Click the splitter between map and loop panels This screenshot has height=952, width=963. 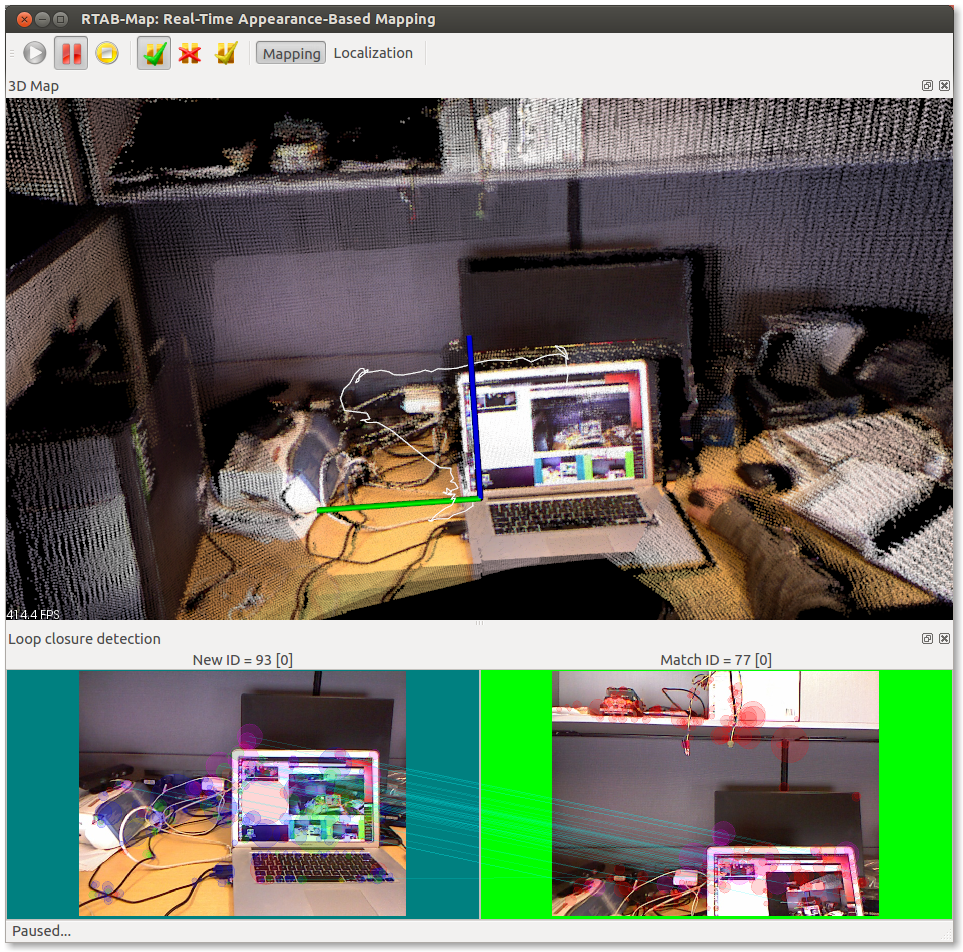[480, 624]
